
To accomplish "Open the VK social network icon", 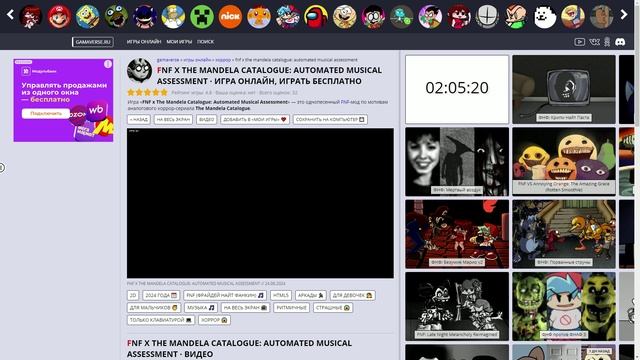I will [x=594, y=42].
